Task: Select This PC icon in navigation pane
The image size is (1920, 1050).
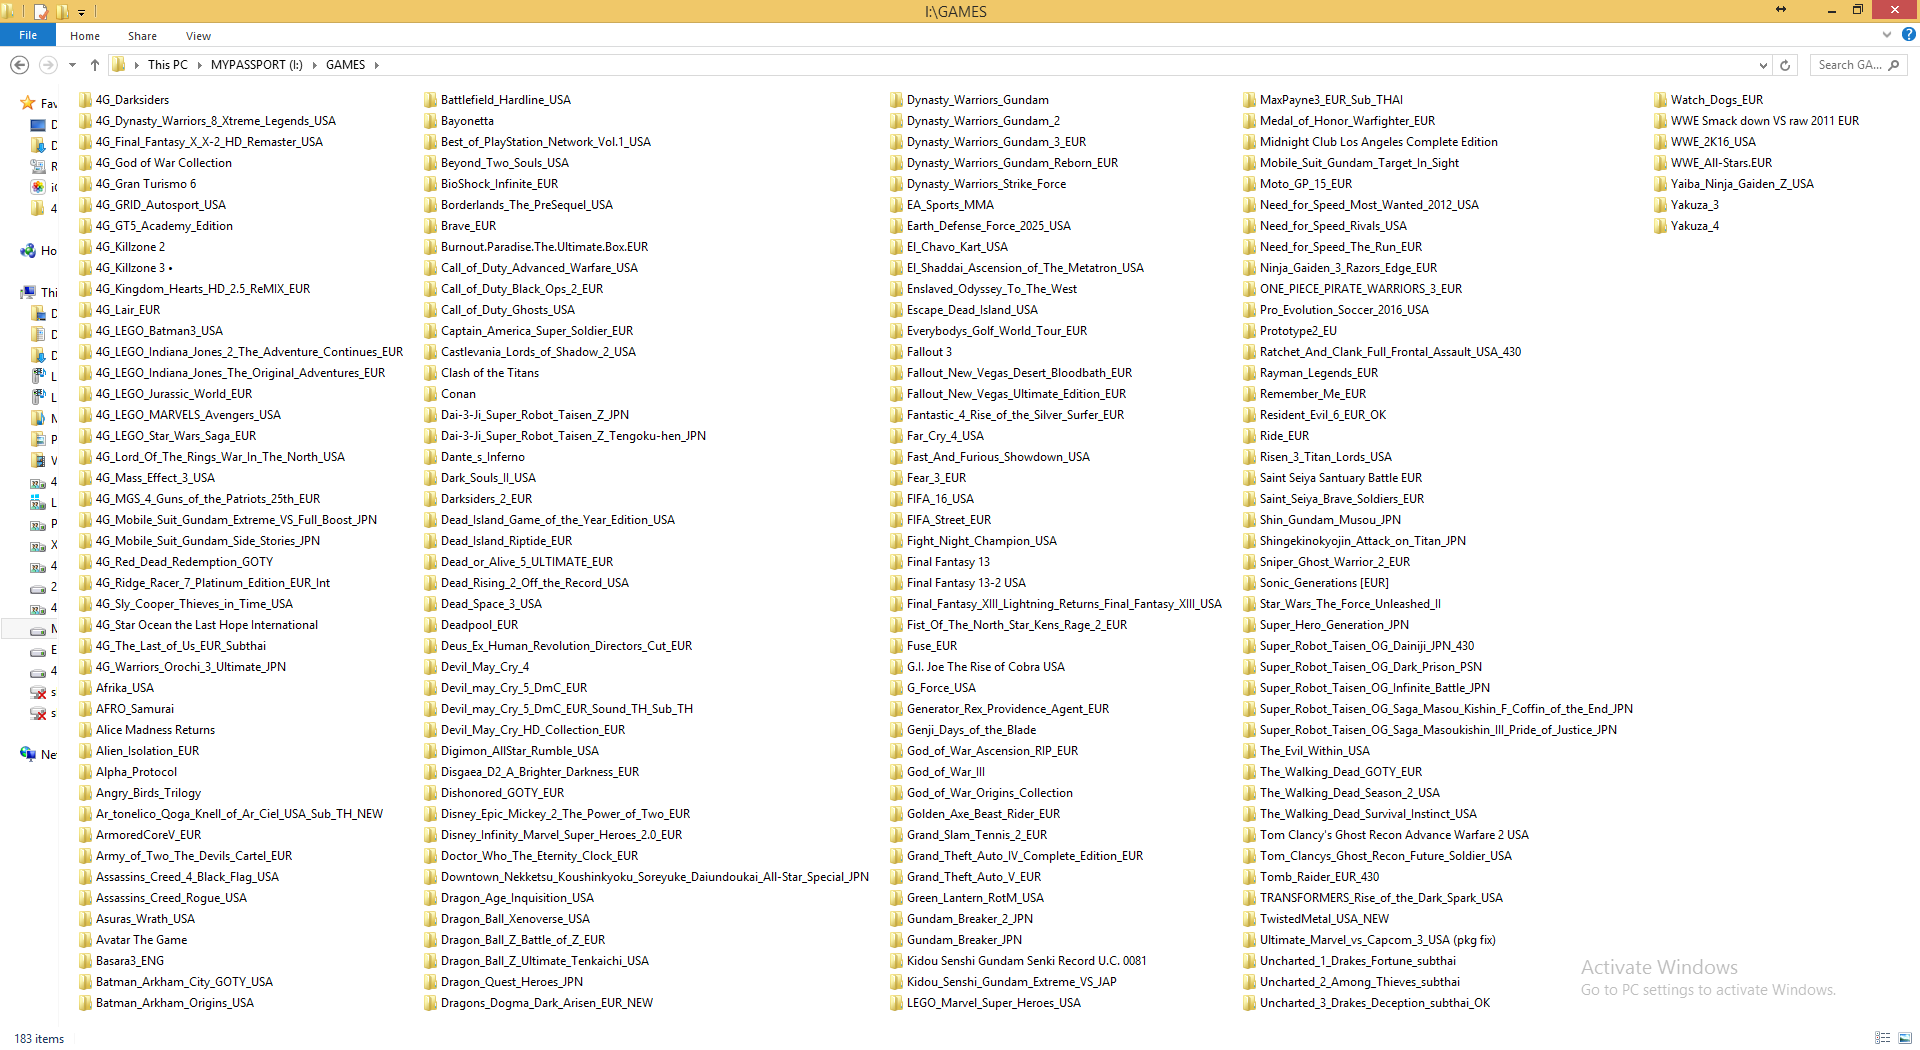Action: pos(28,293)
